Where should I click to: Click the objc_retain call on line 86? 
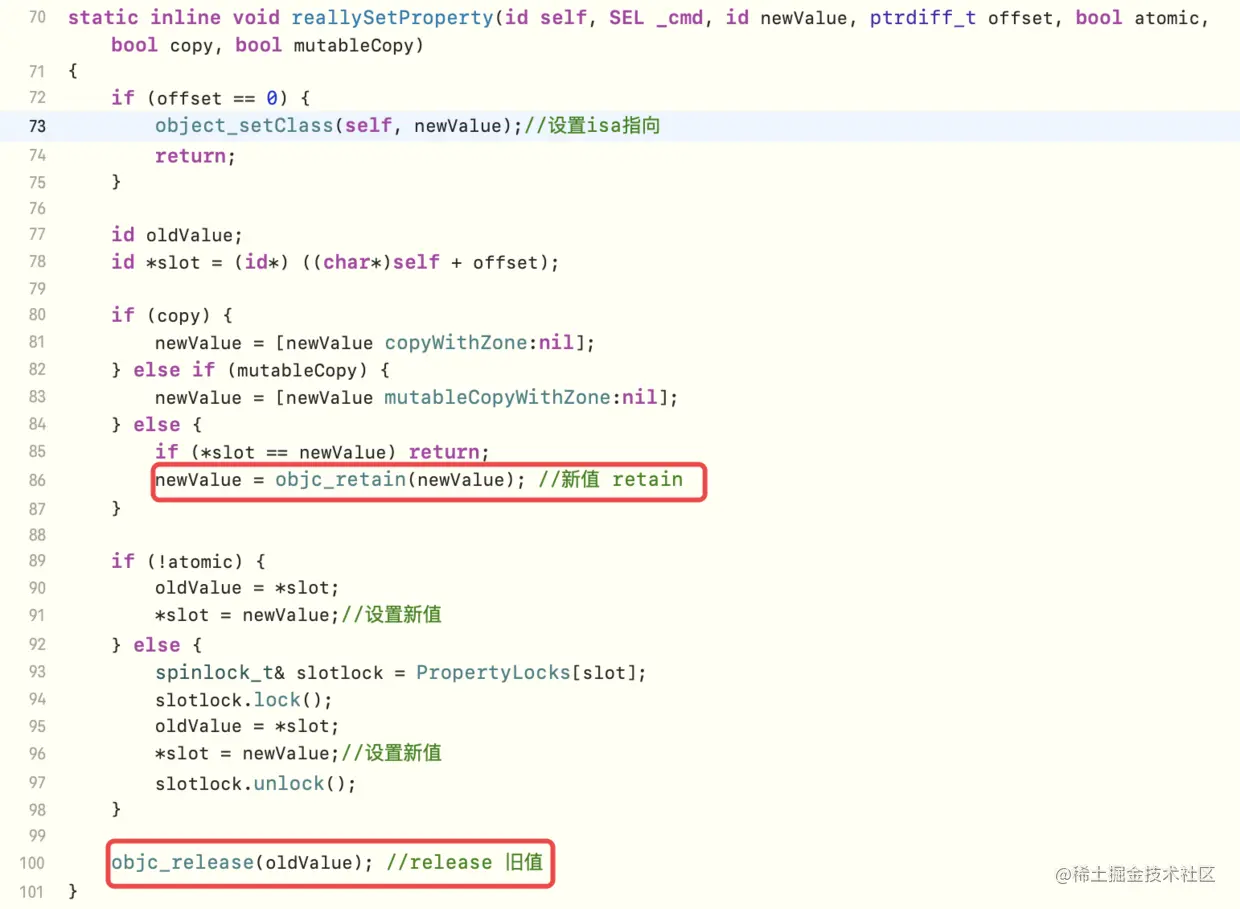(400, 480)
